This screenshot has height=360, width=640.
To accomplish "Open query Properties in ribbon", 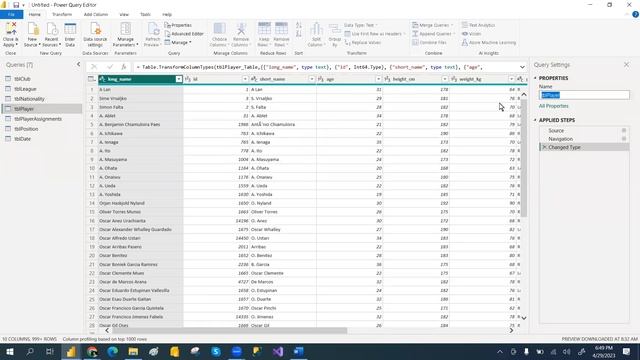I will (178, 25).
